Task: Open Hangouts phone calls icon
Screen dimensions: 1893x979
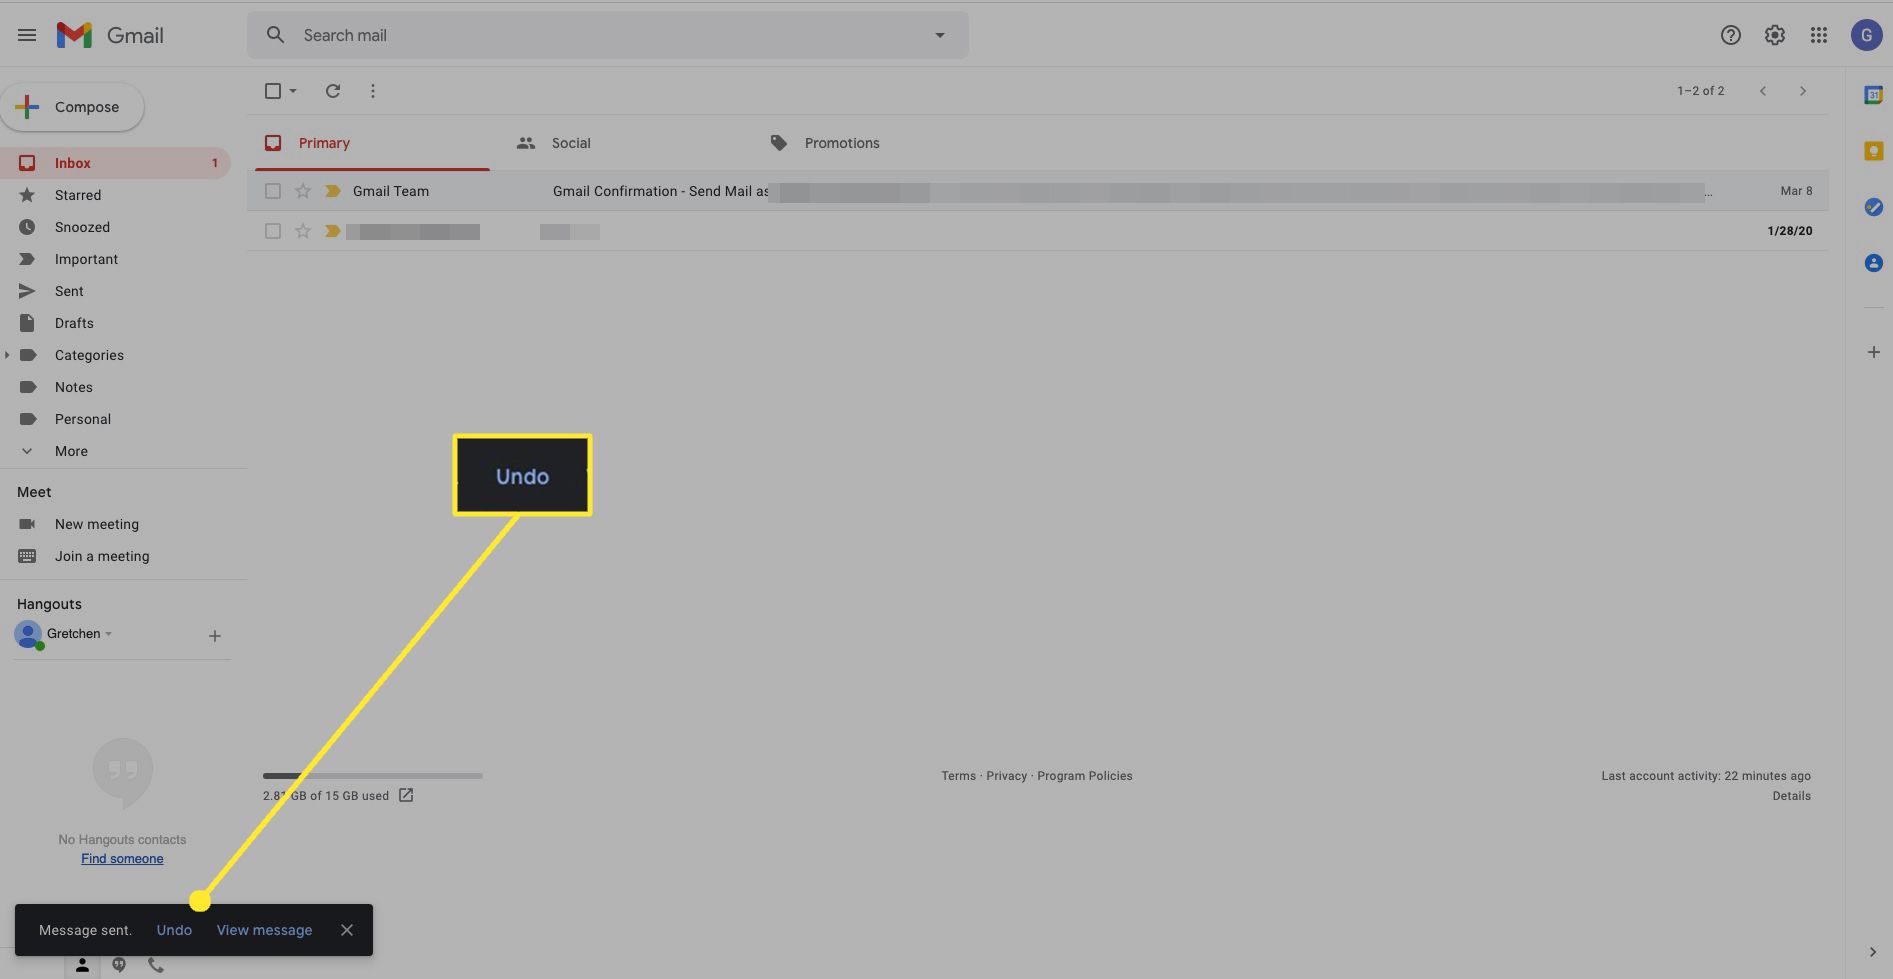Action: click(x=155, y=965)
